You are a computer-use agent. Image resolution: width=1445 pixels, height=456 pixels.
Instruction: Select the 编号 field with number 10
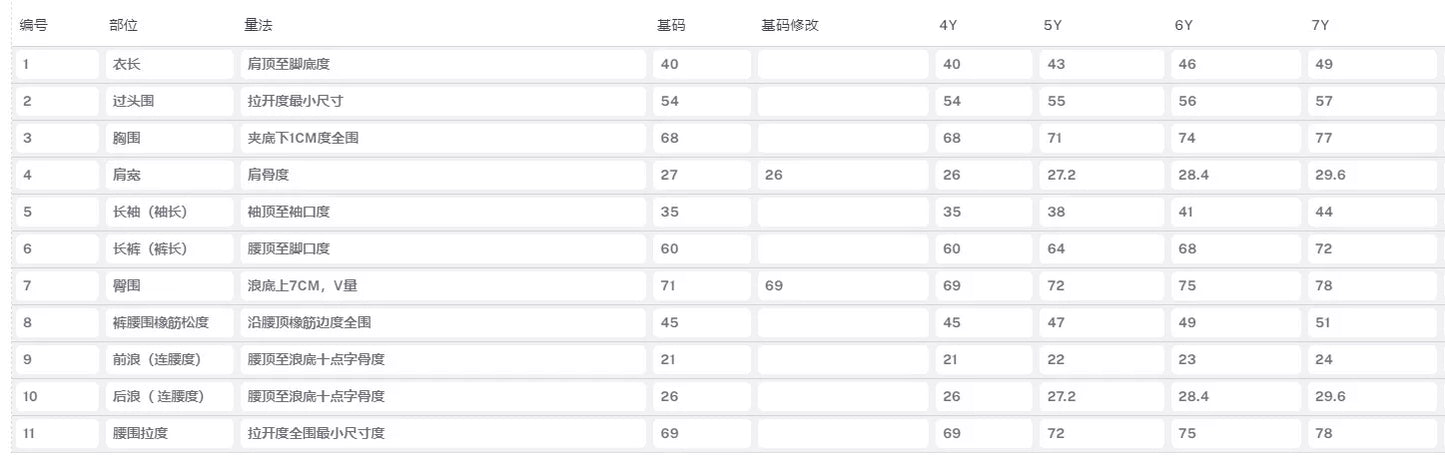56,397
